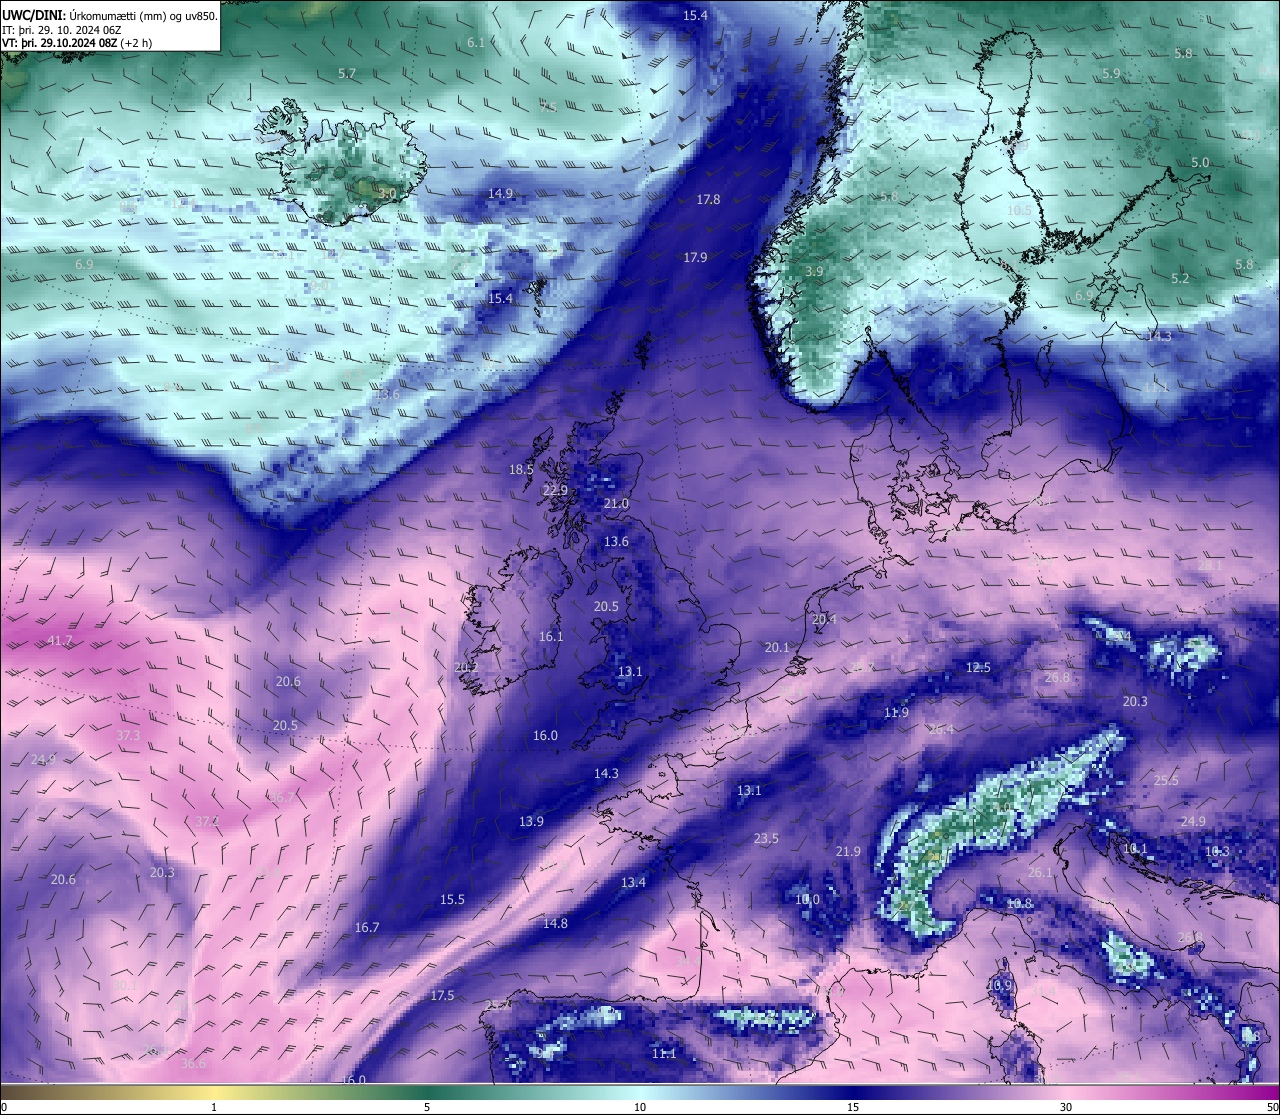Click the 15.5 value west of Biscay
1280x1115 pixels.
[452, 899]
